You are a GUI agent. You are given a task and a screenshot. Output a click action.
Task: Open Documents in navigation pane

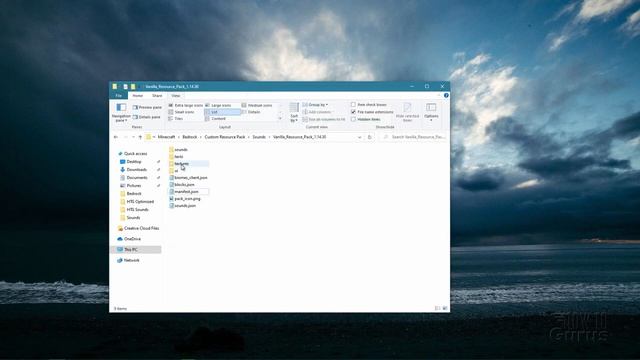[137, 178]
